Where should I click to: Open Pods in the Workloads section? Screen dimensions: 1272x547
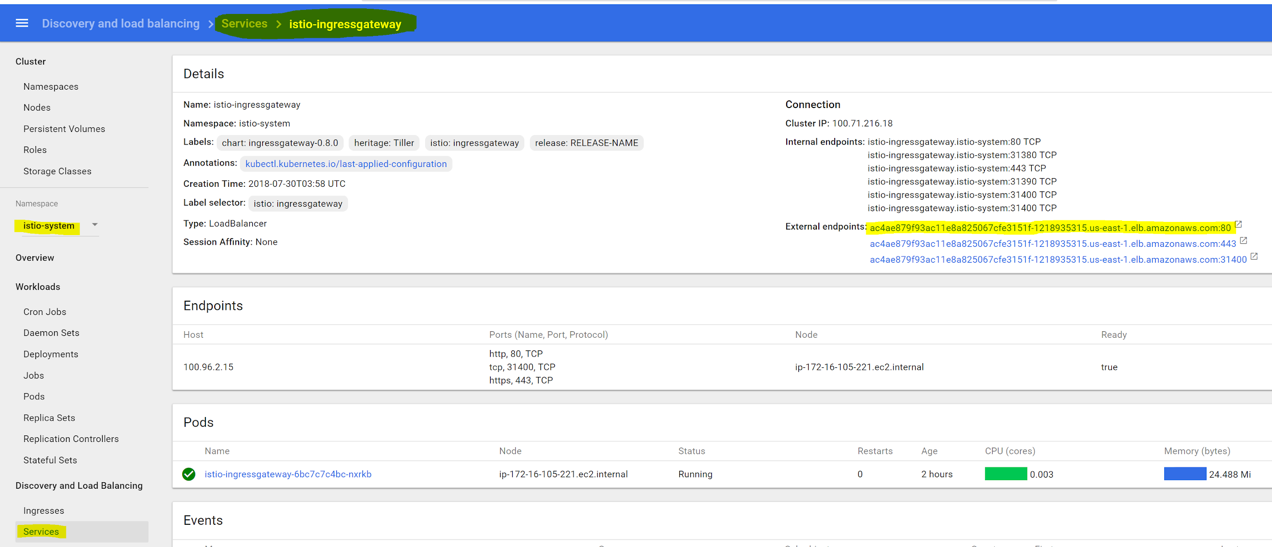34,396
